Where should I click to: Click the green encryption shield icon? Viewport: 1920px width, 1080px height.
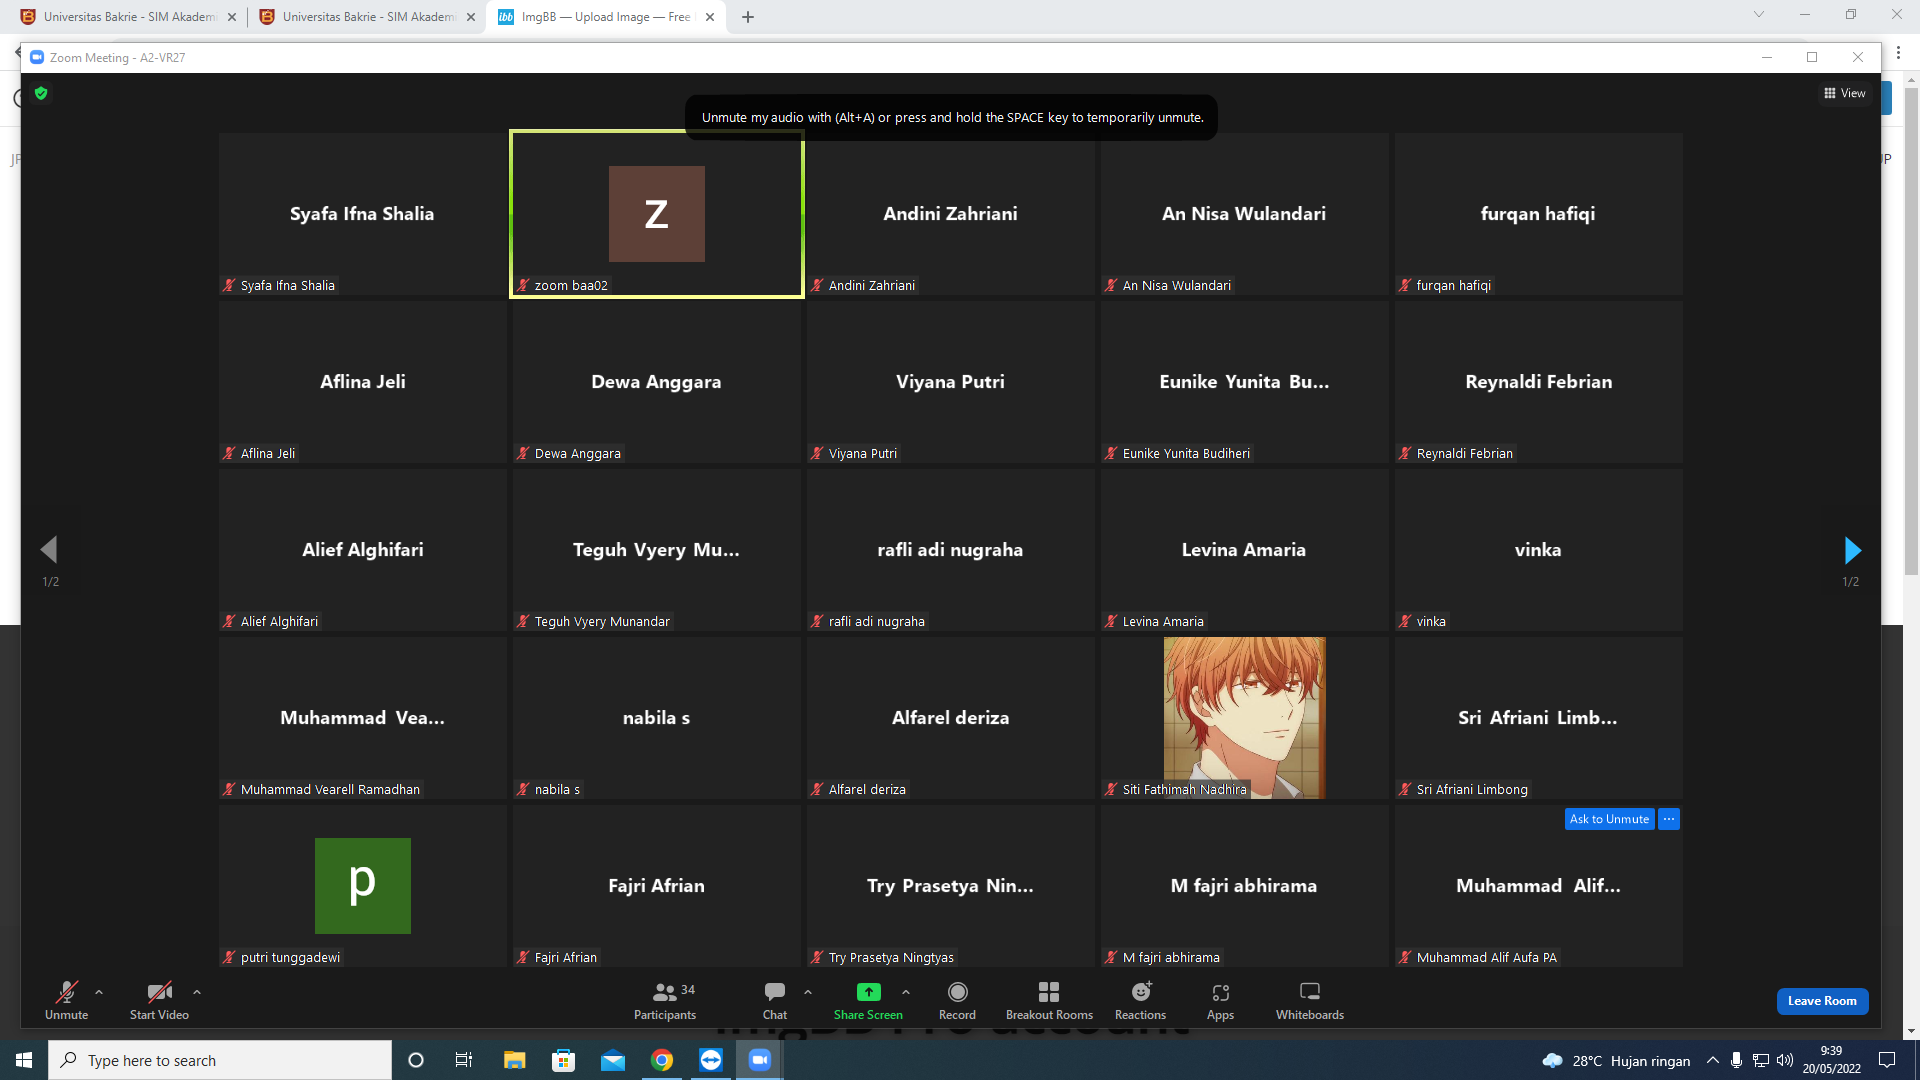(41, 93)
